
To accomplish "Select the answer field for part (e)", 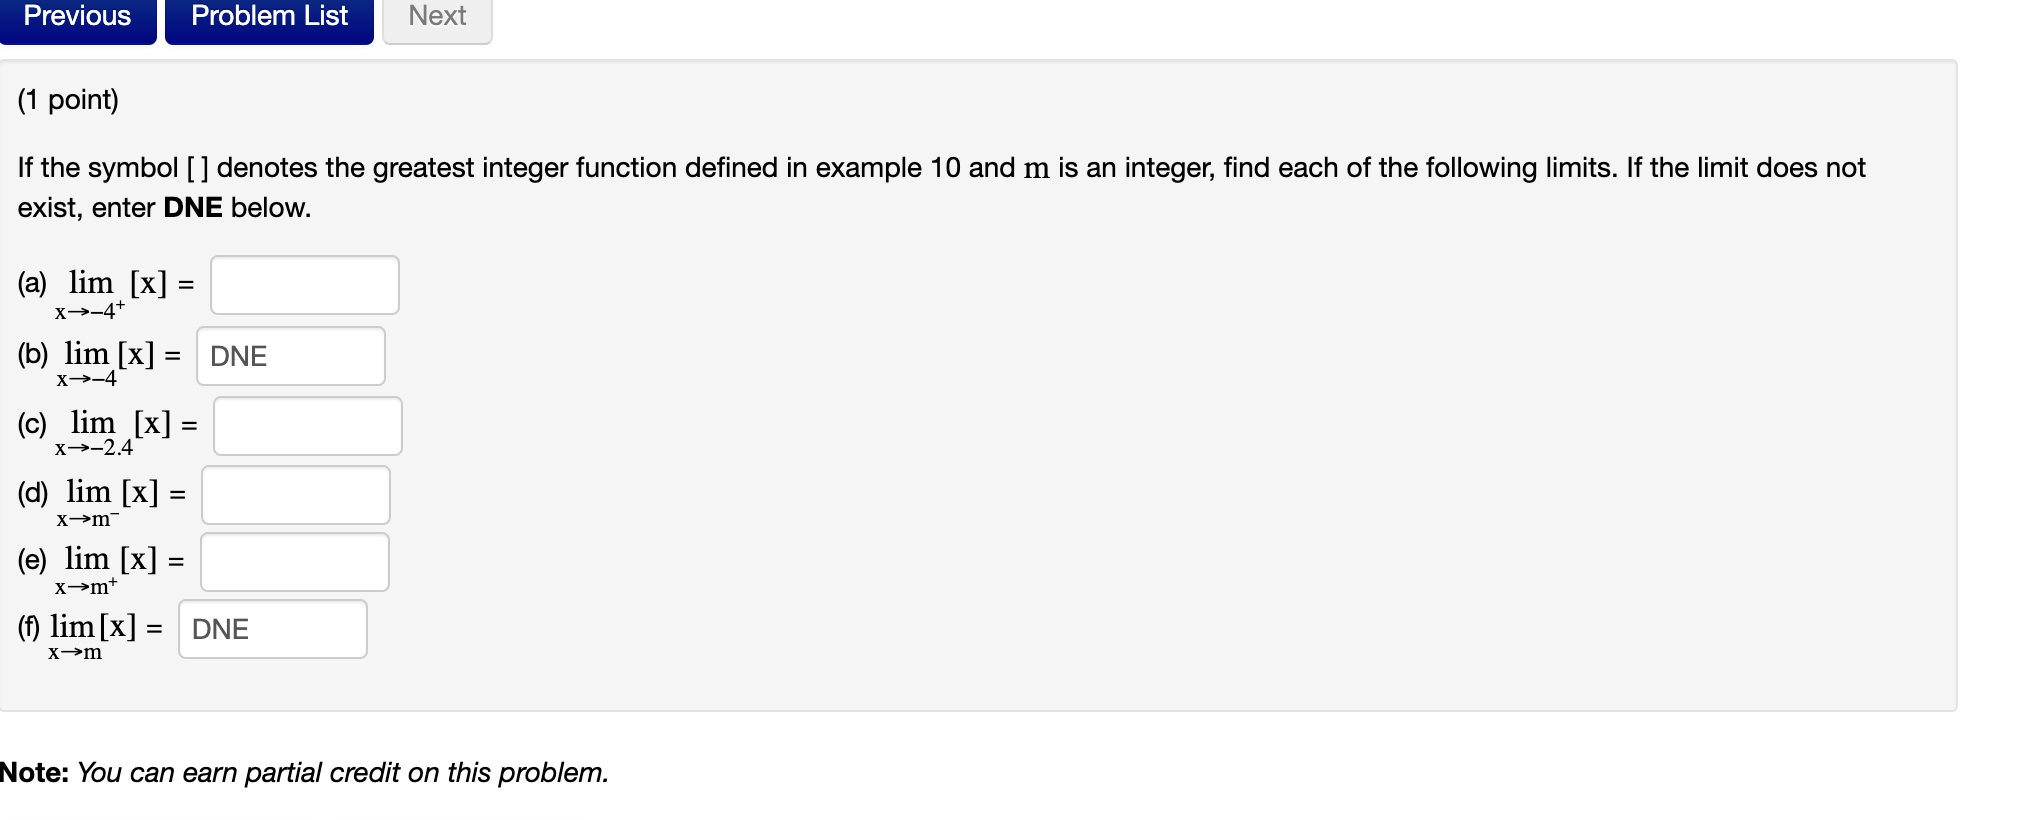I will (x=294, y=561).
